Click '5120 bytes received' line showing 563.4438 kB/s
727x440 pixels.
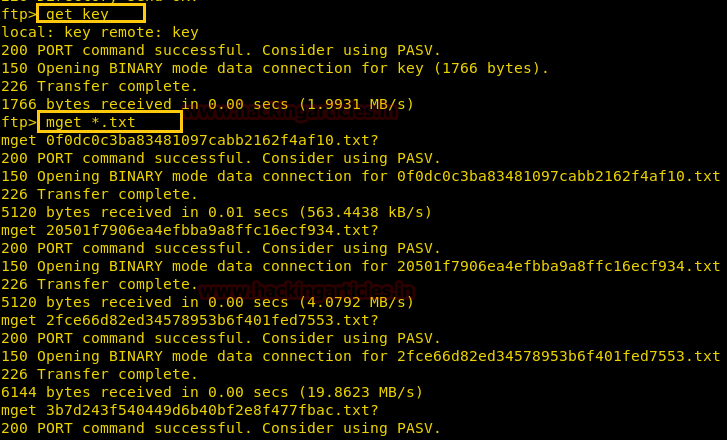[217, 212]
